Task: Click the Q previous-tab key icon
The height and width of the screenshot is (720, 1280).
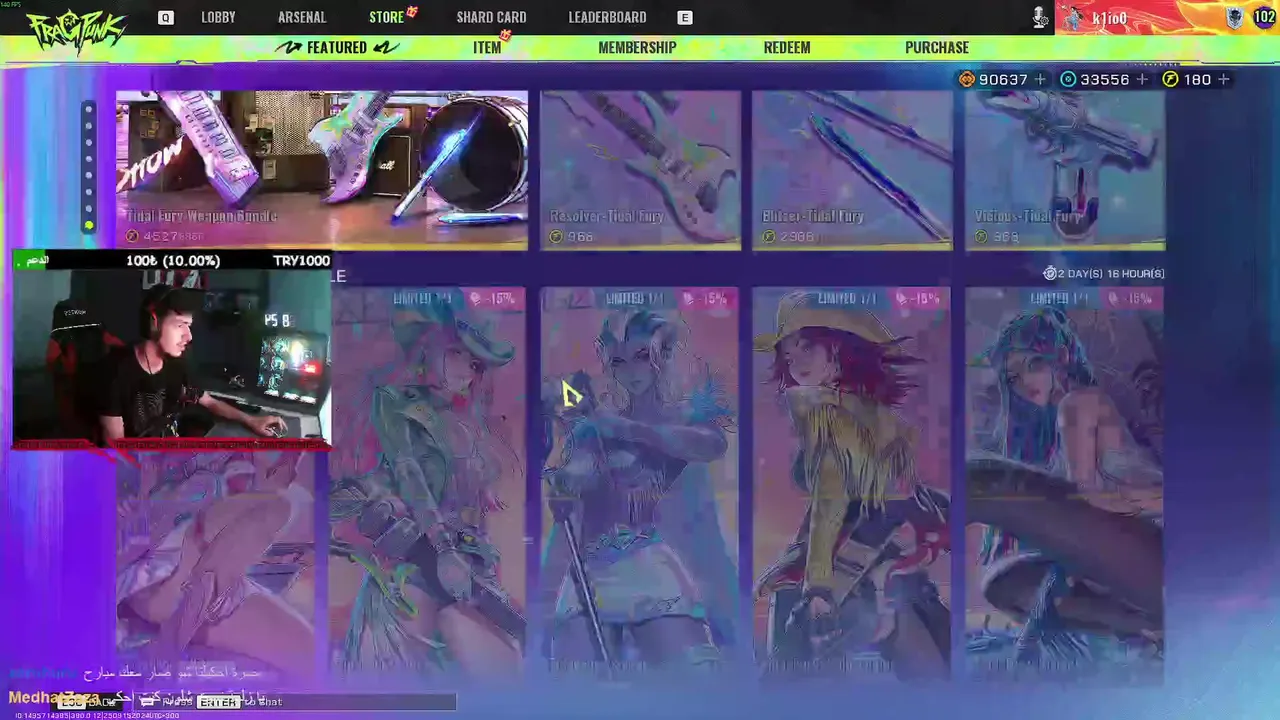Action: point(166,17)
